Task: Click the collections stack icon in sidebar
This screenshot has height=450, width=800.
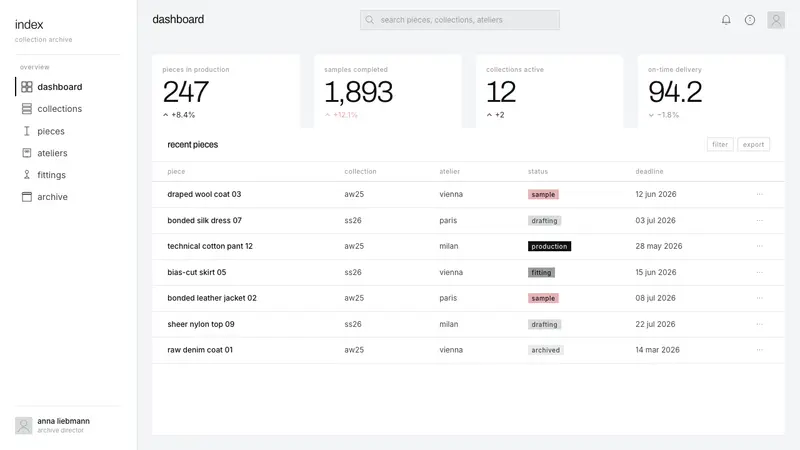Action: (x=27, y=109)
